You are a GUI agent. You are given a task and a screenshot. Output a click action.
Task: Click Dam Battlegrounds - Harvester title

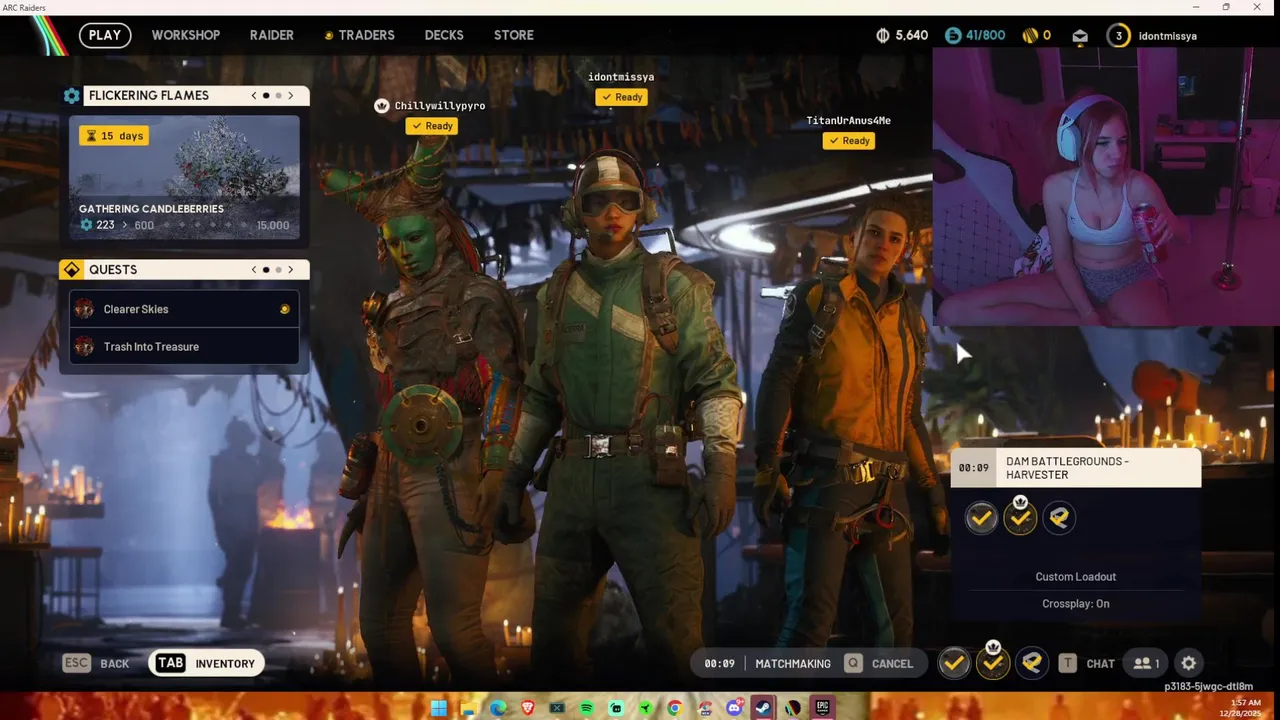point(1067,468)
